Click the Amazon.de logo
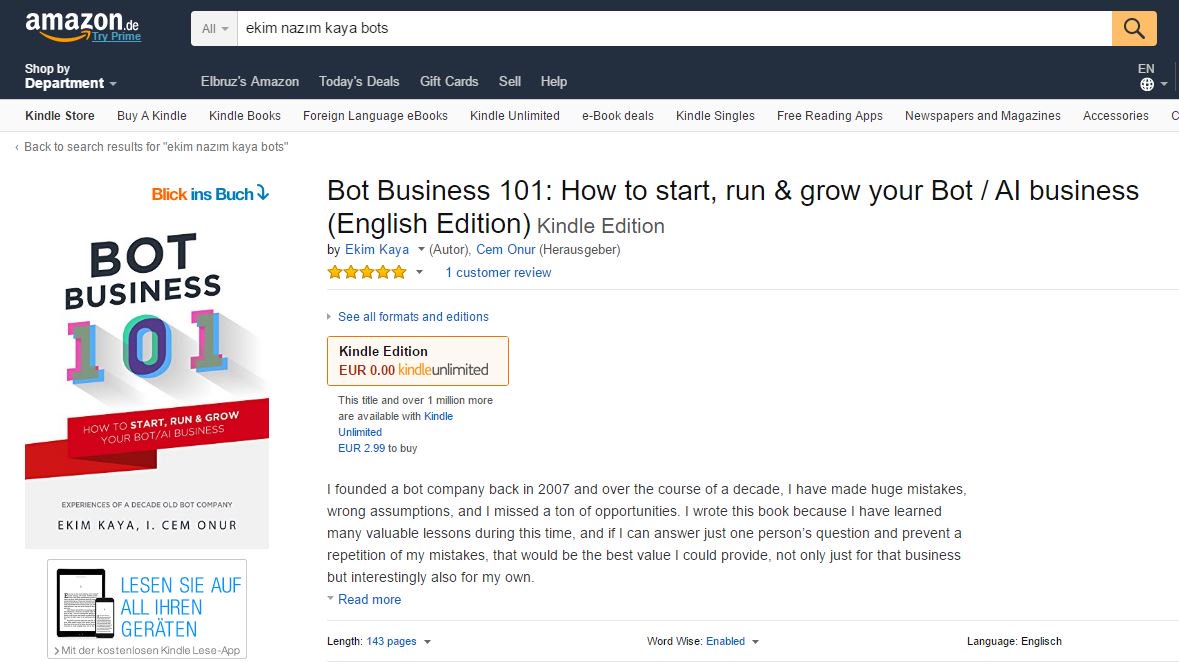 [81, 24]
